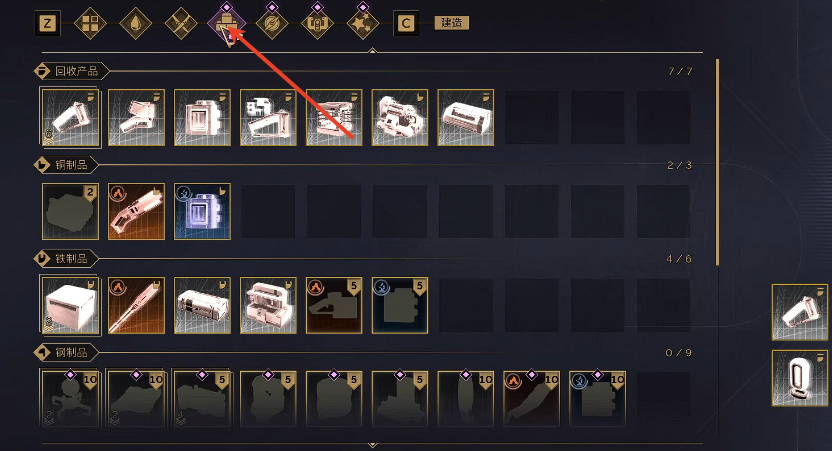The image size is (832, 451).
Task: Select the white cube item in 铁制品
Action: tap(71, 305)
